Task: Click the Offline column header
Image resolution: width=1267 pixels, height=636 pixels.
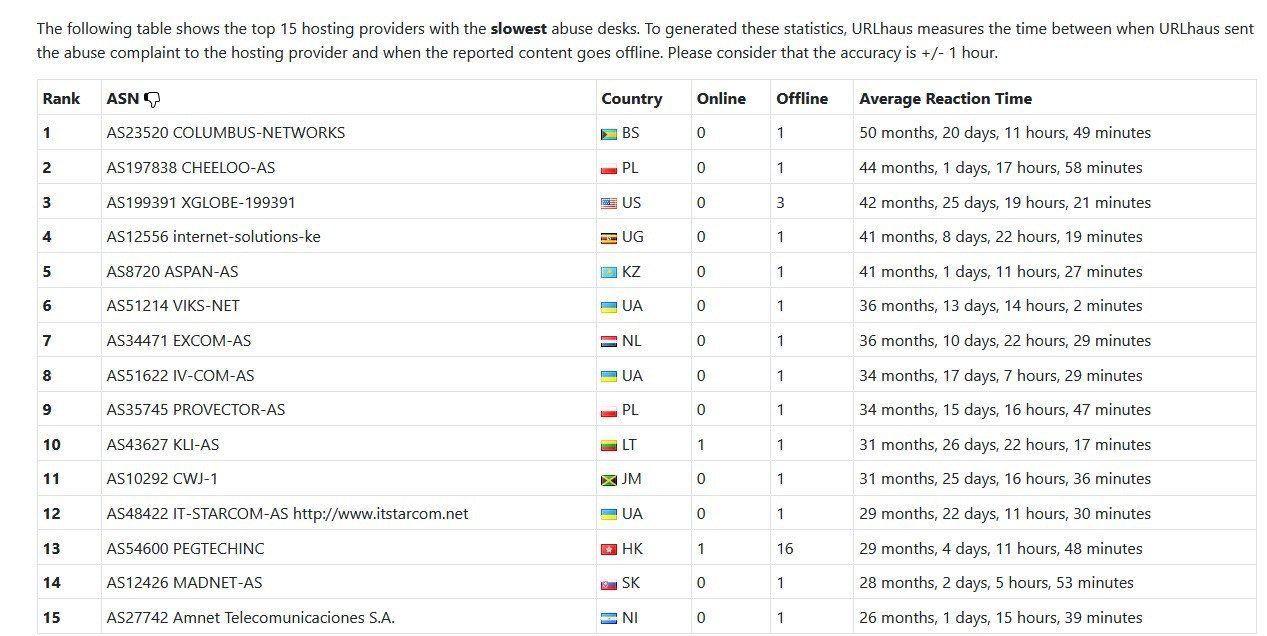Action: [802, 99]
